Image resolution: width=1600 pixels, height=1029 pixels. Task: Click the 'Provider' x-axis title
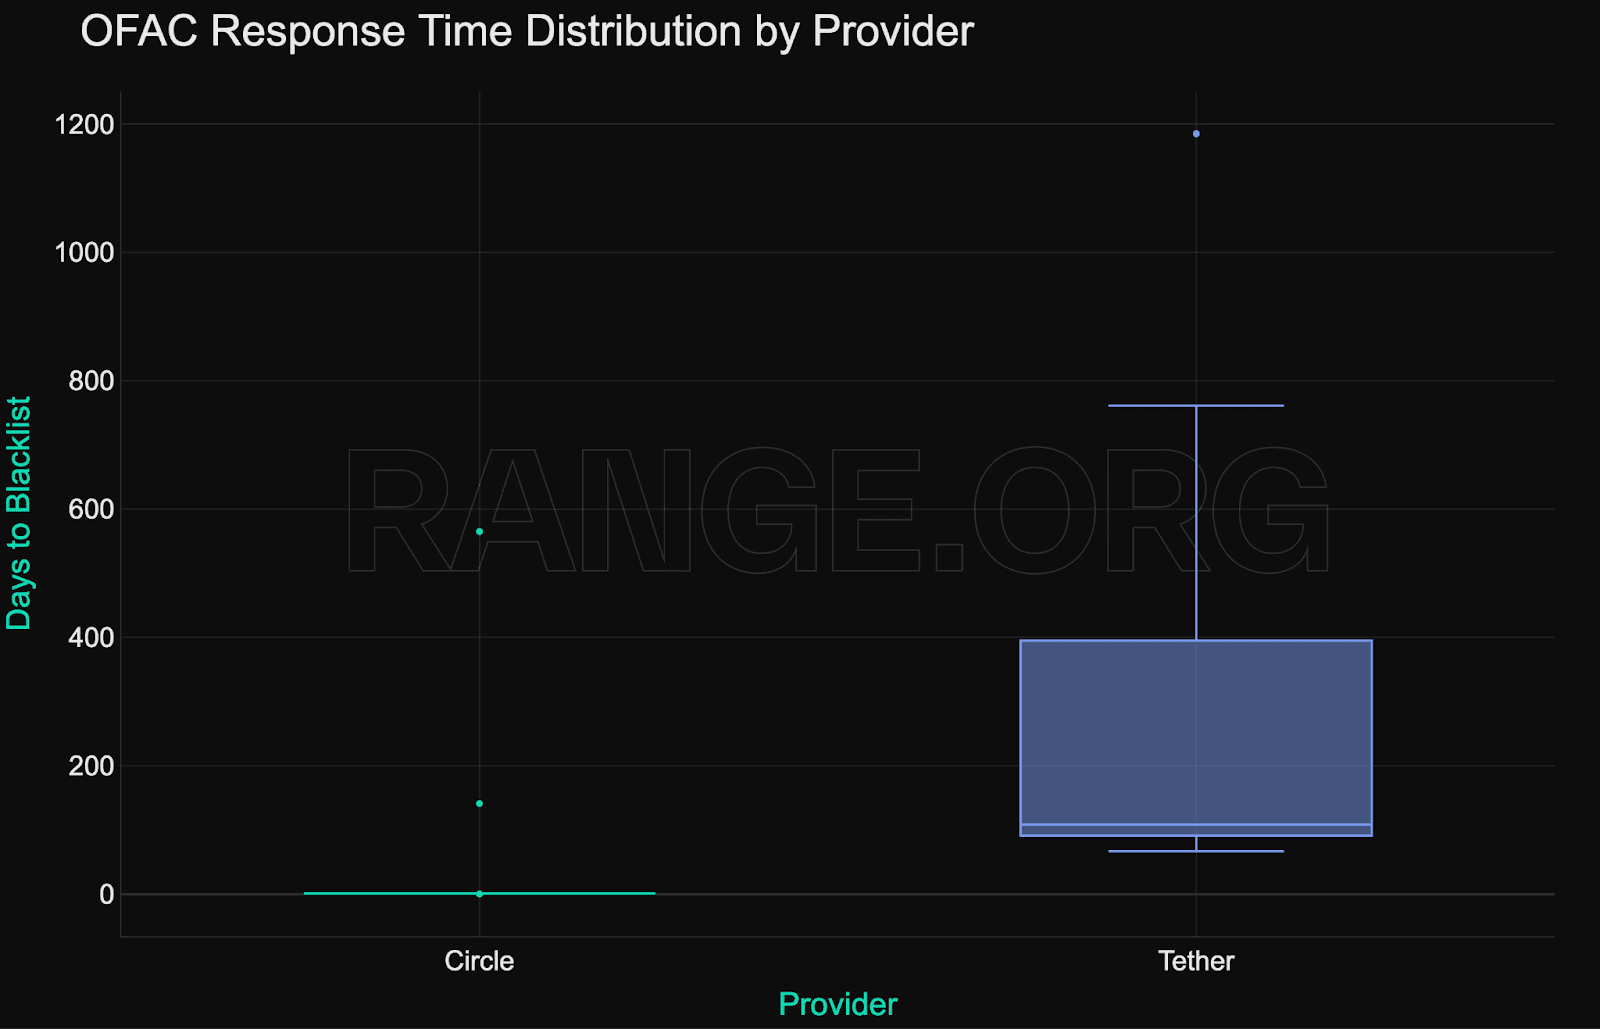coord(838,1004)
